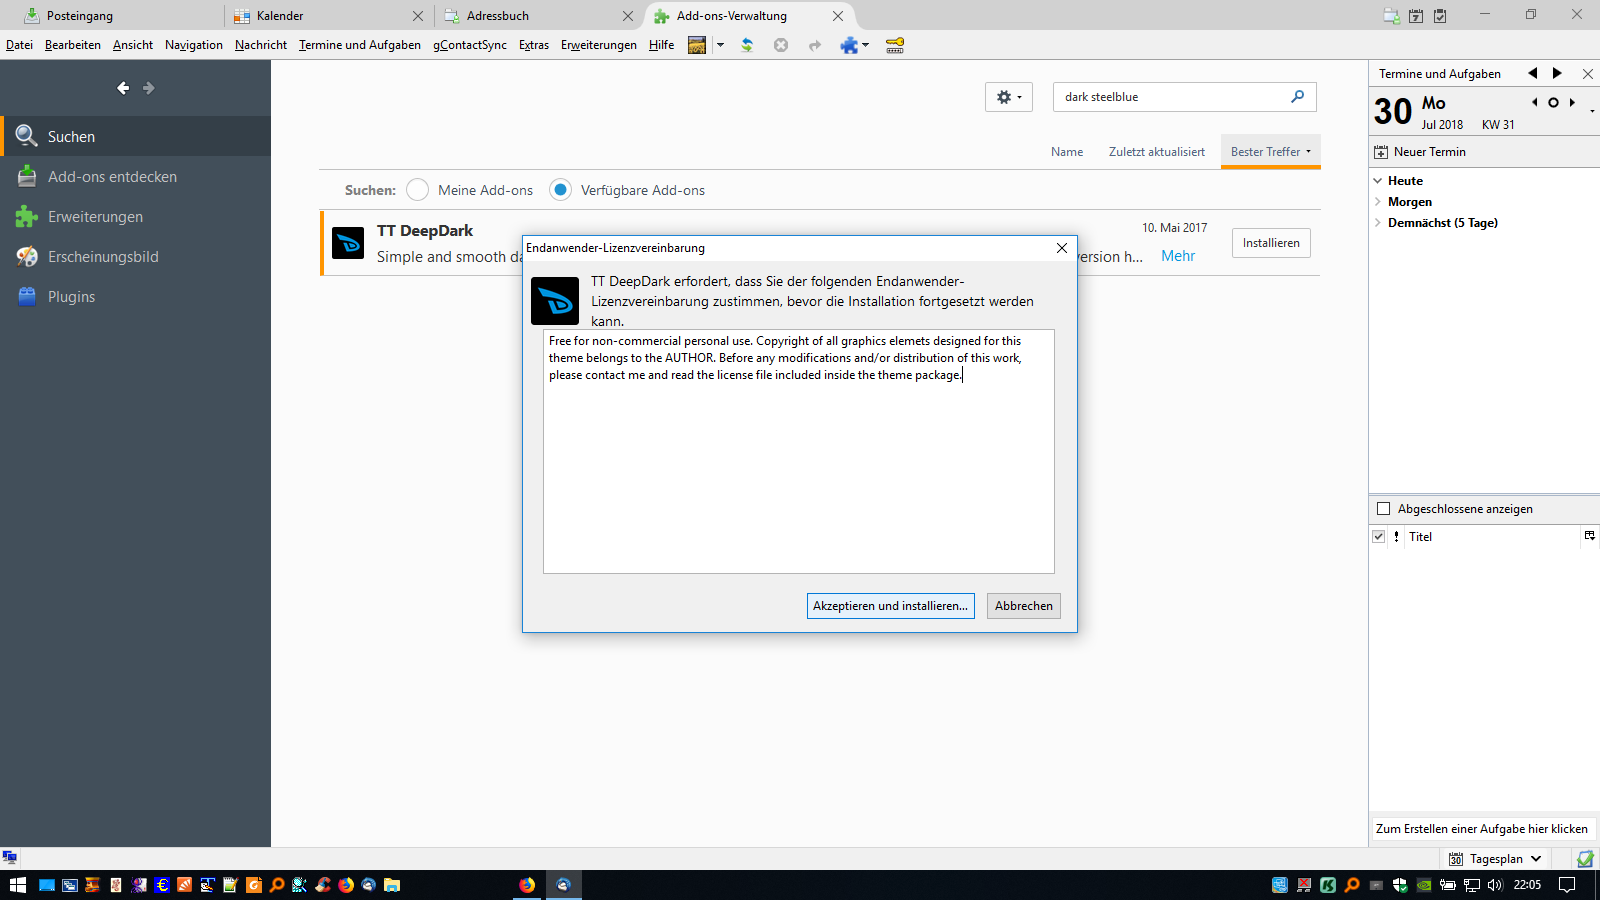1600x900 pixels.
Task: Open the Bearbeiten menu
Action: [73, 45]
